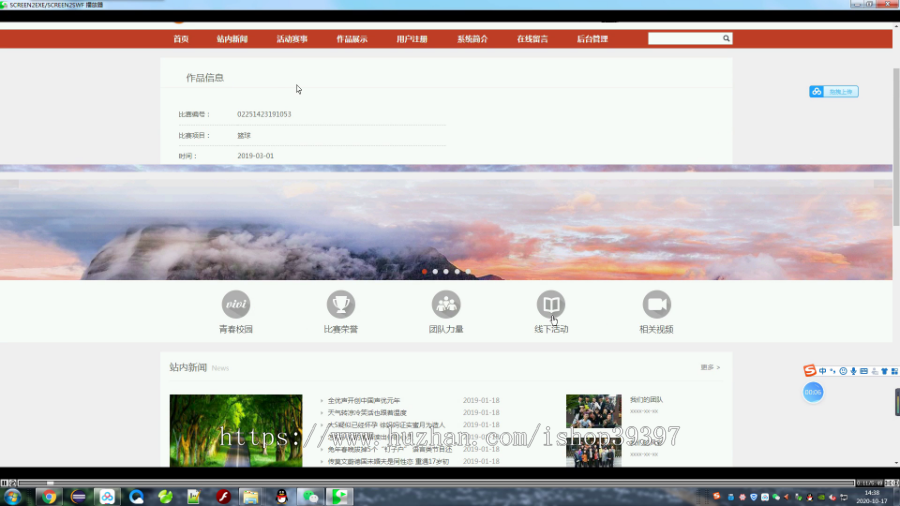Open the 青春校园 circle icon
The height and width of the screenshot is (506, 900).
click(236, 304)
